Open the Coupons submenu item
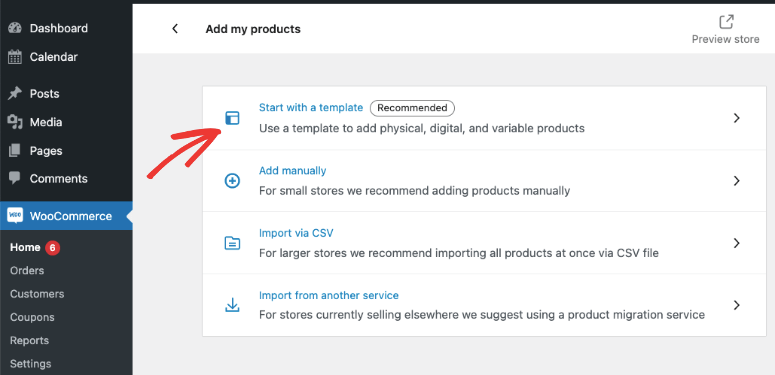775x375 pixels. click(x=32, y=317)
